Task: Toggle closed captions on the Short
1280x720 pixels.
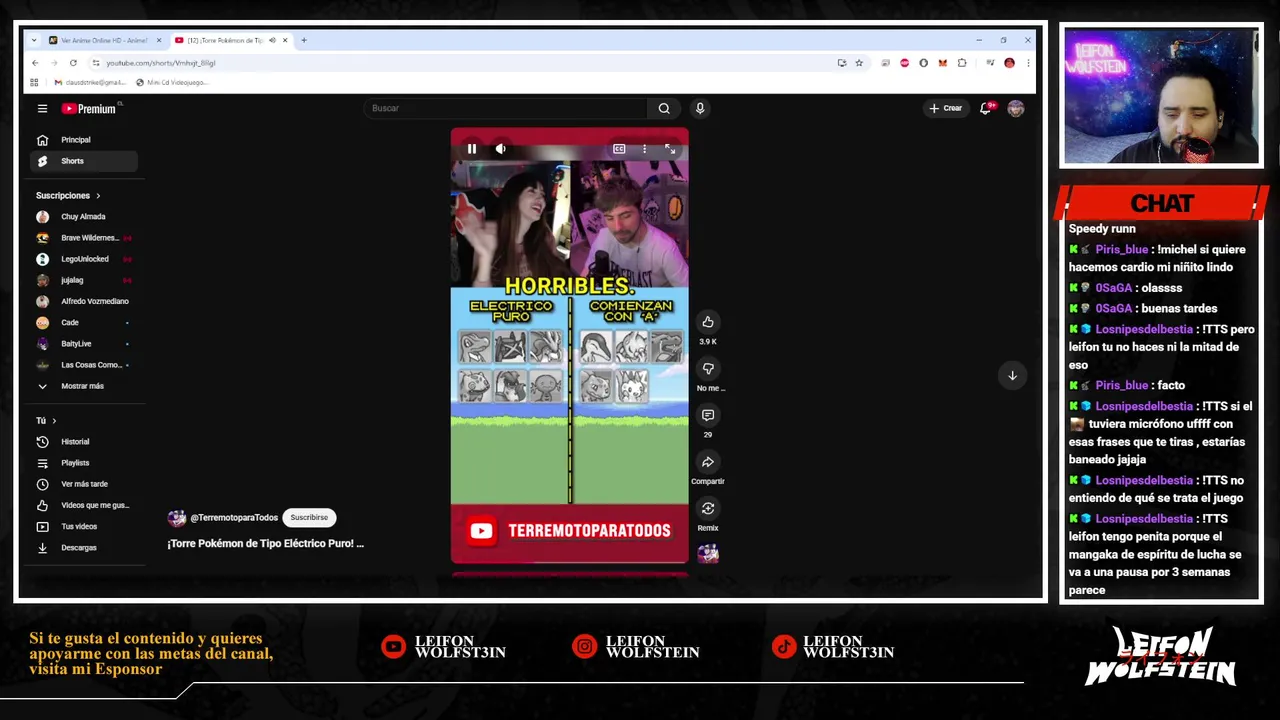Action: [x=619, y=149]
